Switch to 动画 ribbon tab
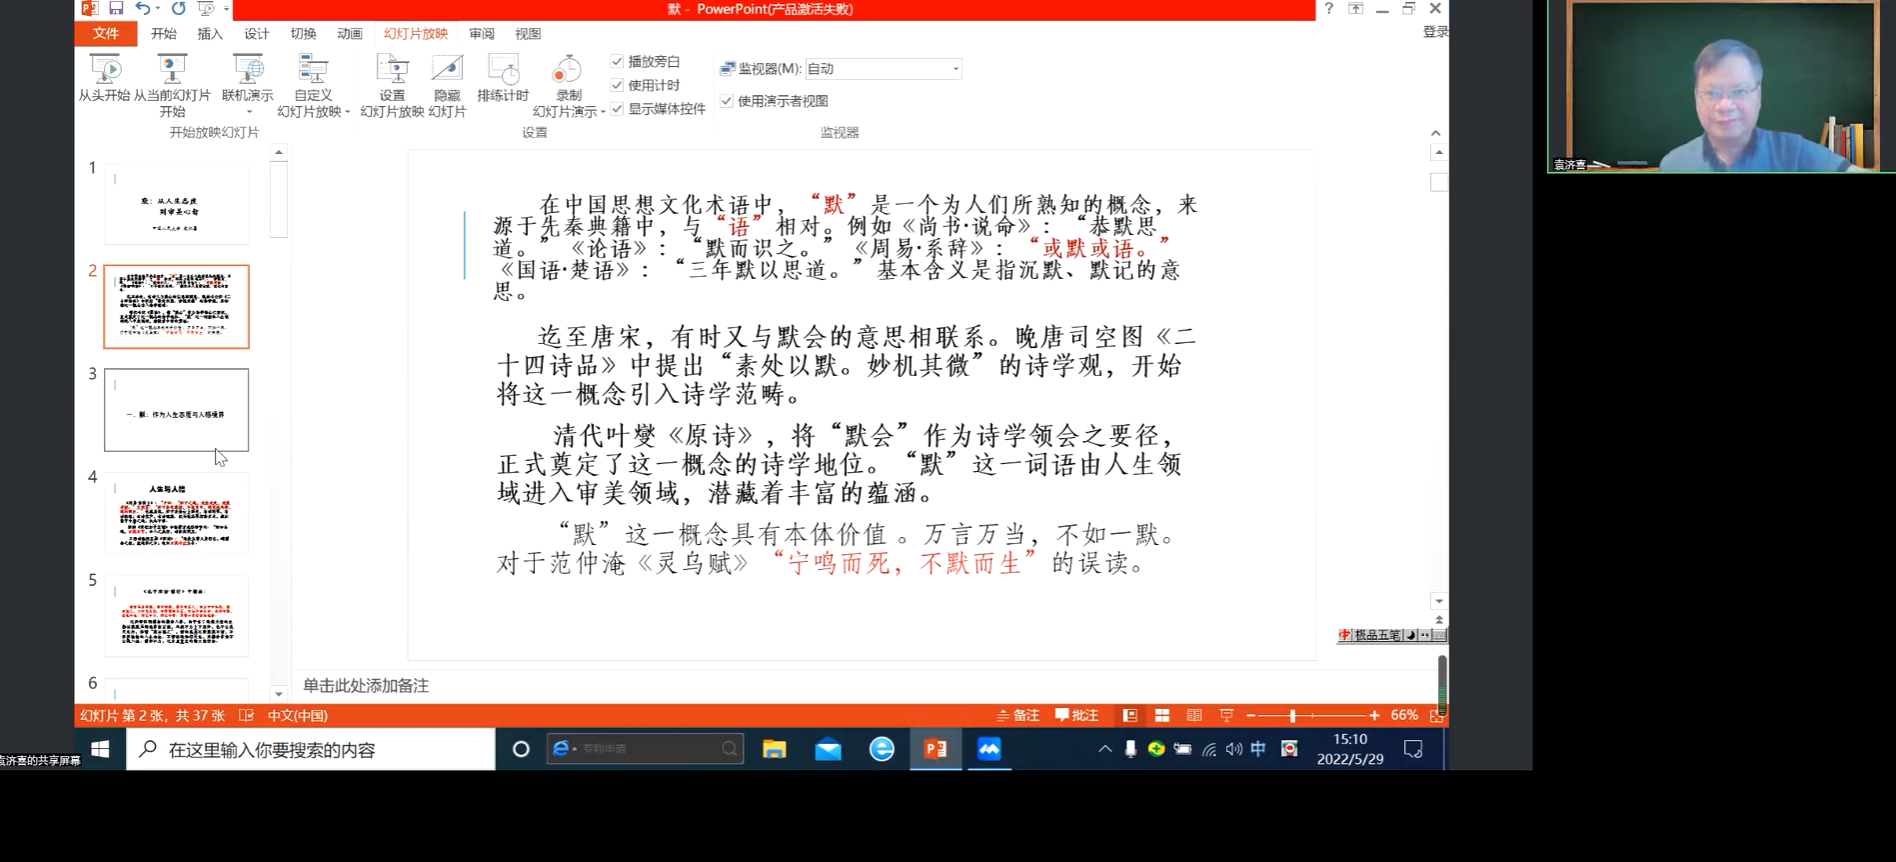 (349, 34)
